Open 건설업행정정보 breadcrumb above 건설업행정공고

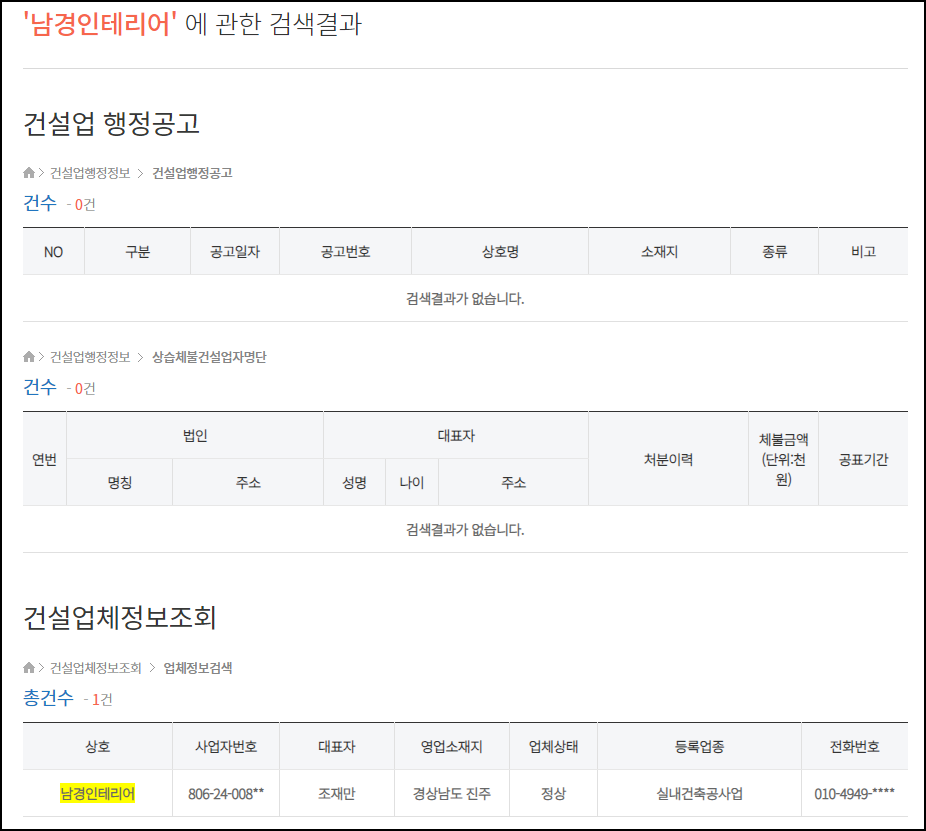point(90,173)
